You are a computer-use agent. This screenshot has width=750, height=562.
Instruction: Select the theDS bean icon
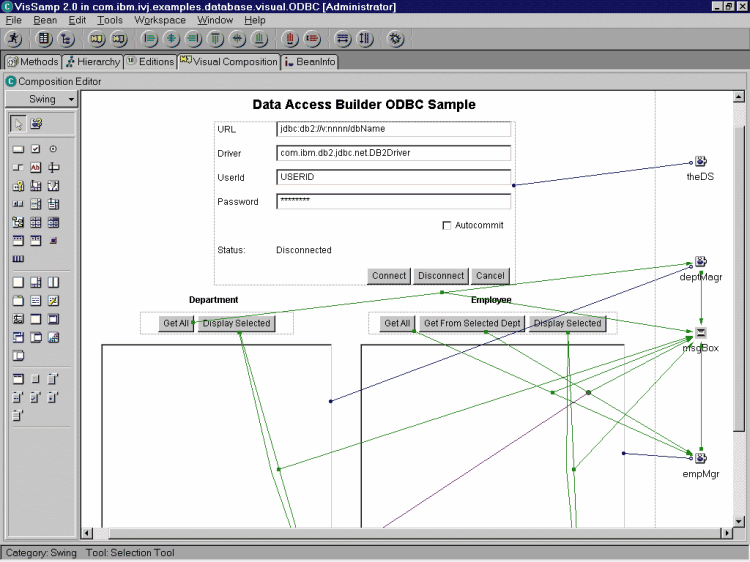(701, 161)
